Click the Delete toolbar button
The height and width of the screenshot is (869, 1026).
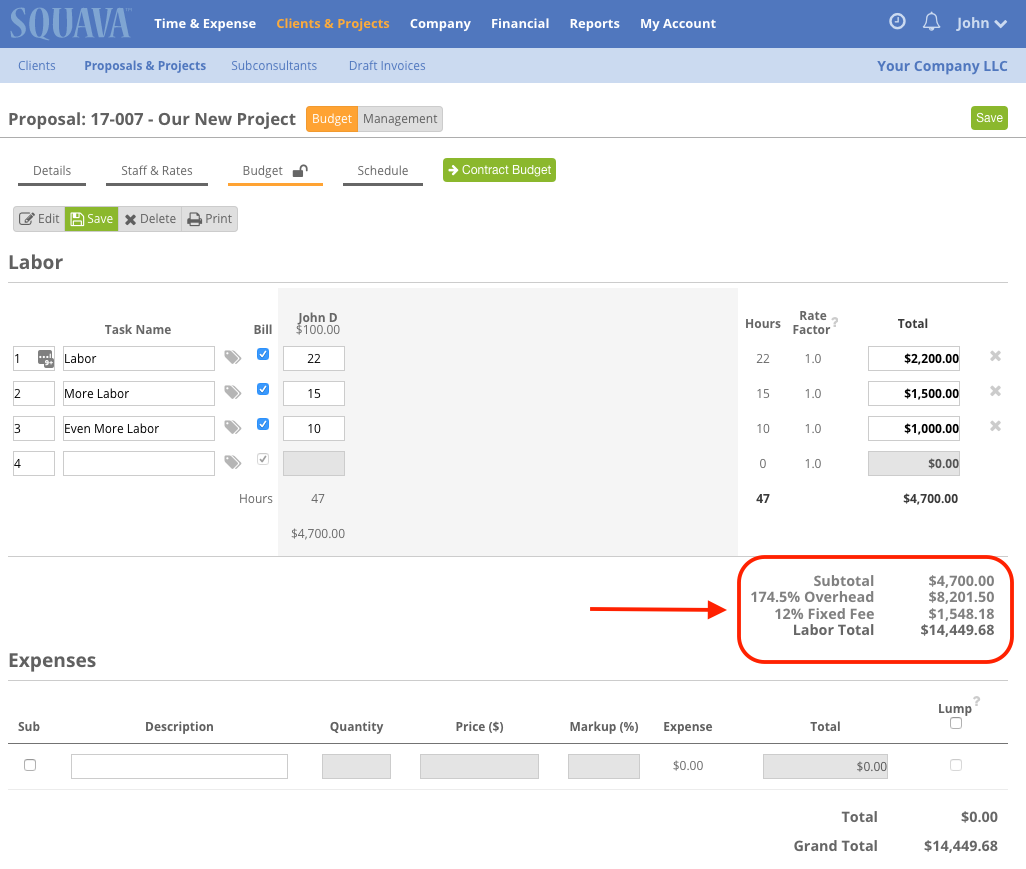pyautogui.click(x=150, y=219)
